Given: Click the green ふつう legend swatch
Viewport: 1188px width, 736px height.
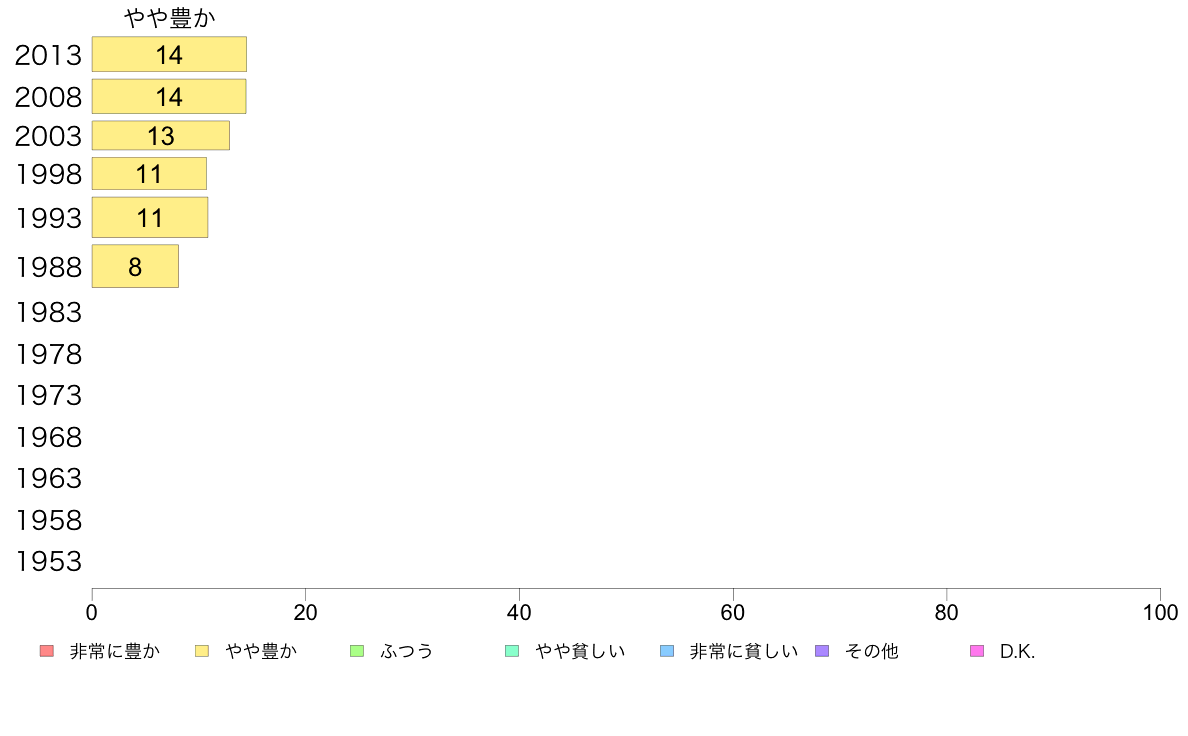Looking at the screenshot, I should 357,651.
